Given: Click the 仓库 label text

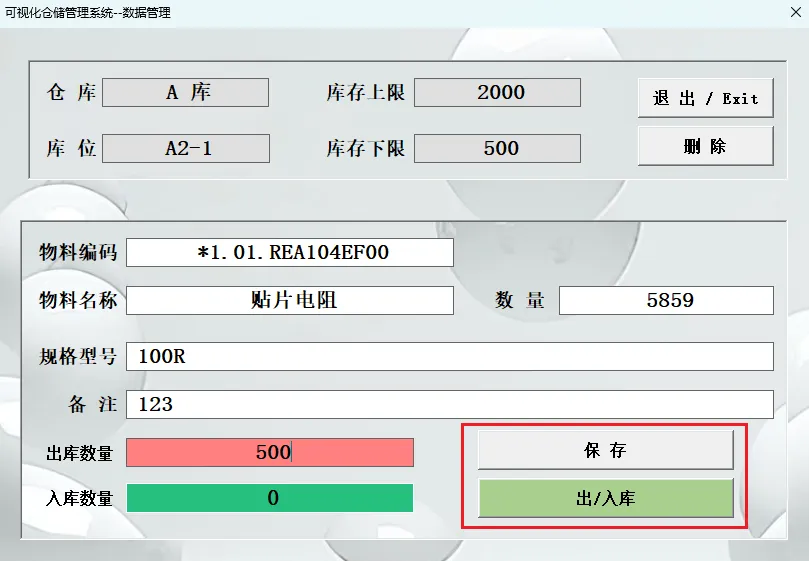Looking at the screenshot, I should [71, 92].
